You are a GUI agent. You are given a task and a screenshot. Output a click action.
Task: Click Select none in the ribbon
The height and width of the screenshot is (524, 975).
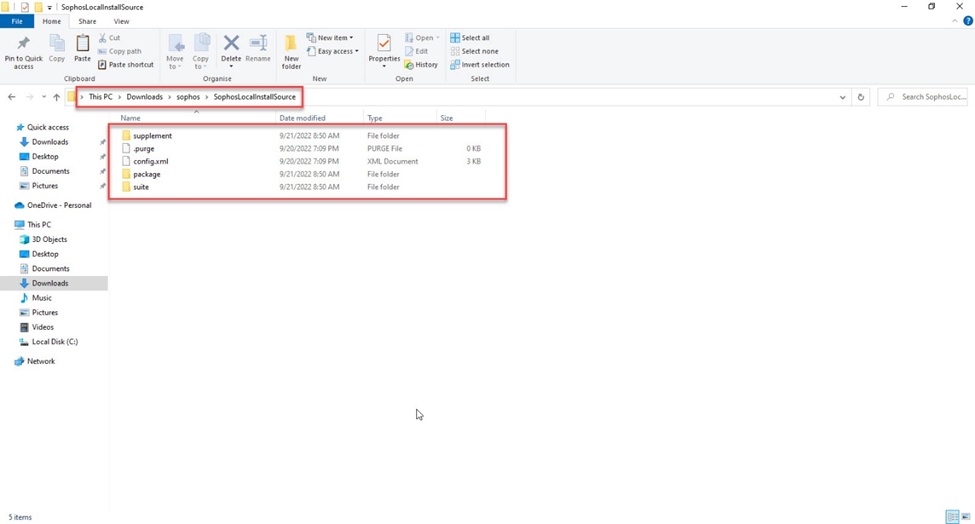(474, 52)
